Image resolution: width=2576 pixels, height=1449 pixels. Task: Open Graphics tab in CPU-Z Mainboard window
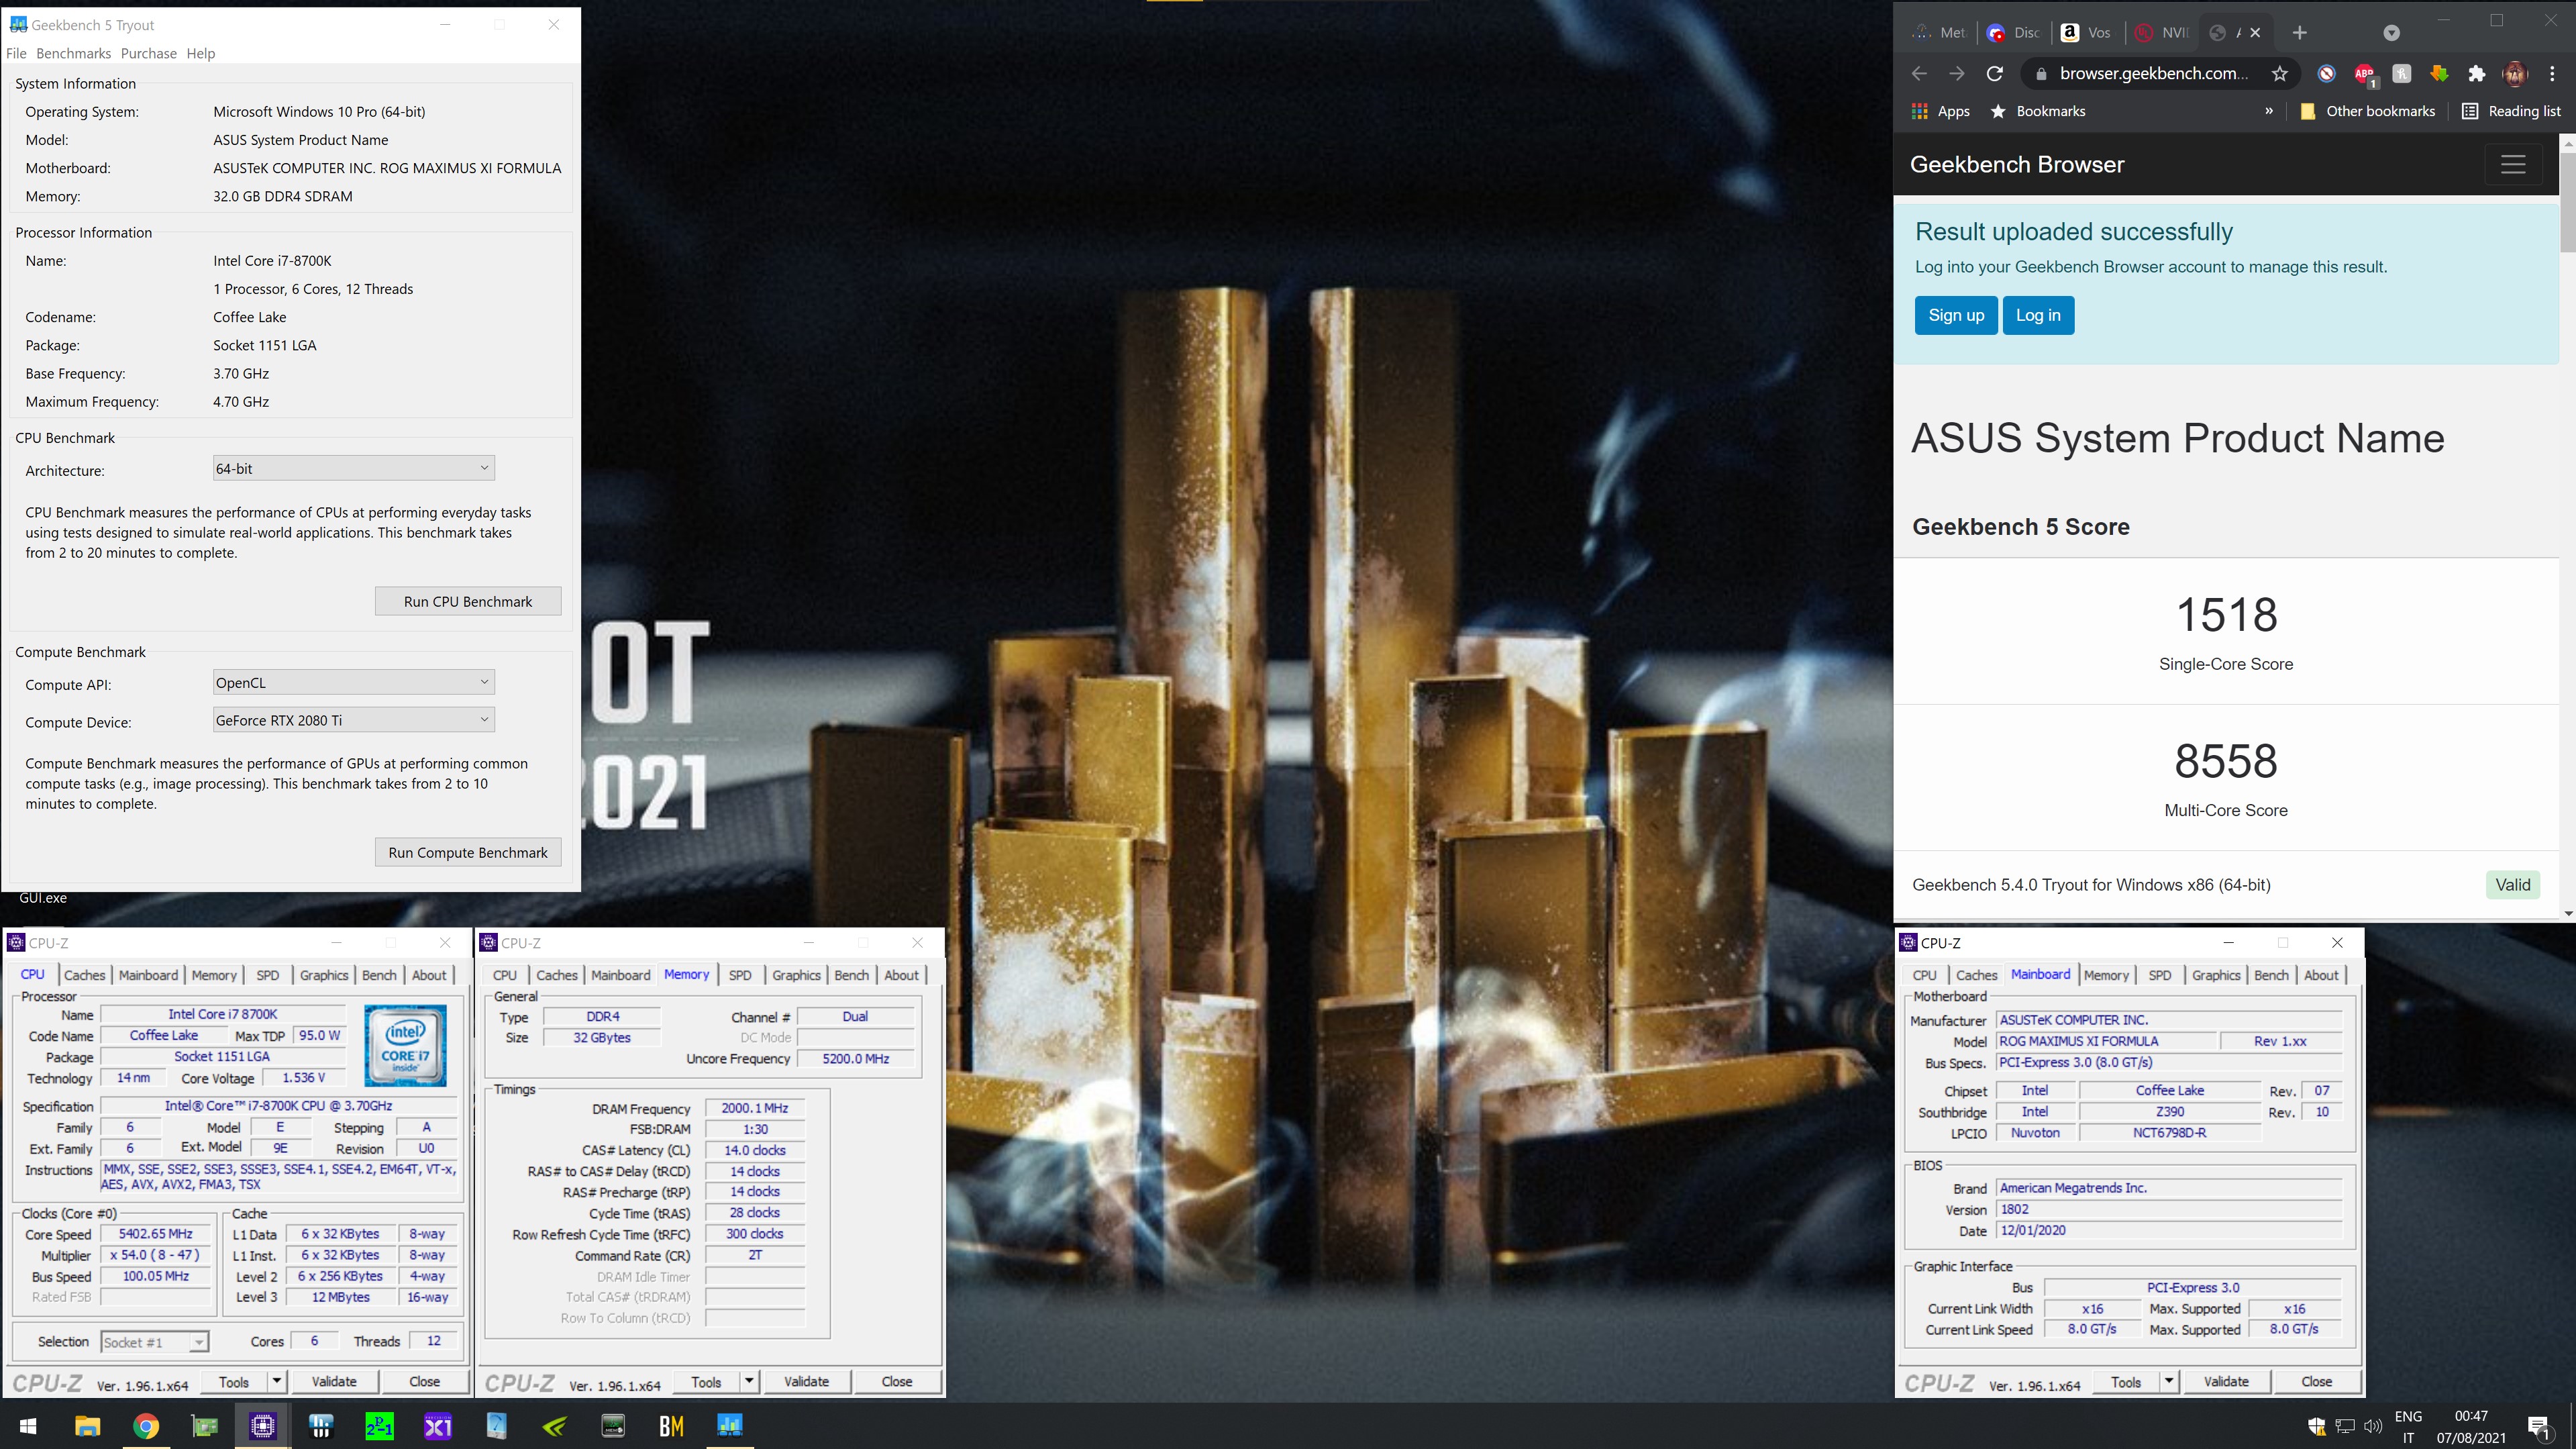point(2216,975)
